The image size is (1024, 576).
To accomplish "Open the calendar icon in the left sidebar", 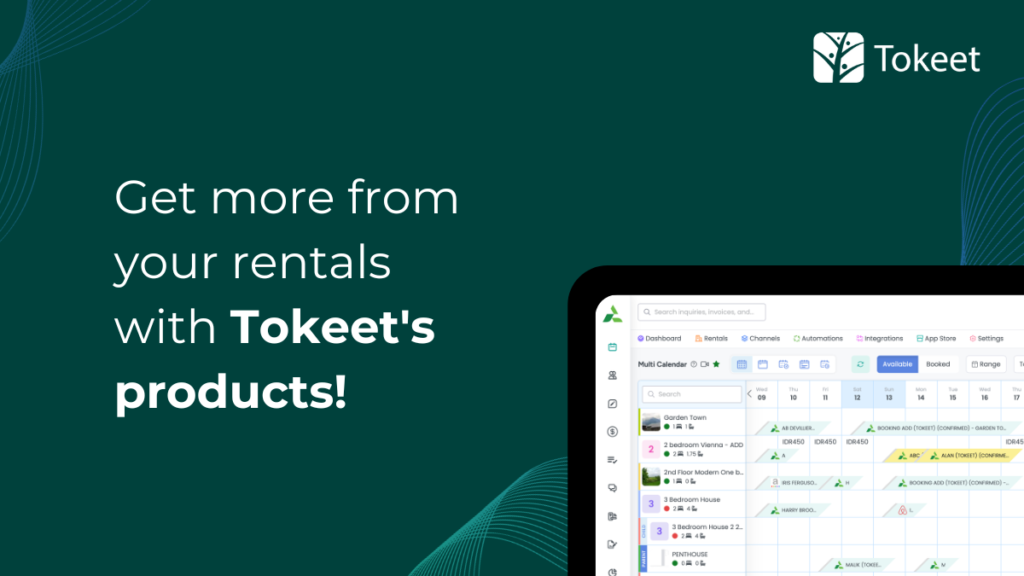I will [612, 347].
